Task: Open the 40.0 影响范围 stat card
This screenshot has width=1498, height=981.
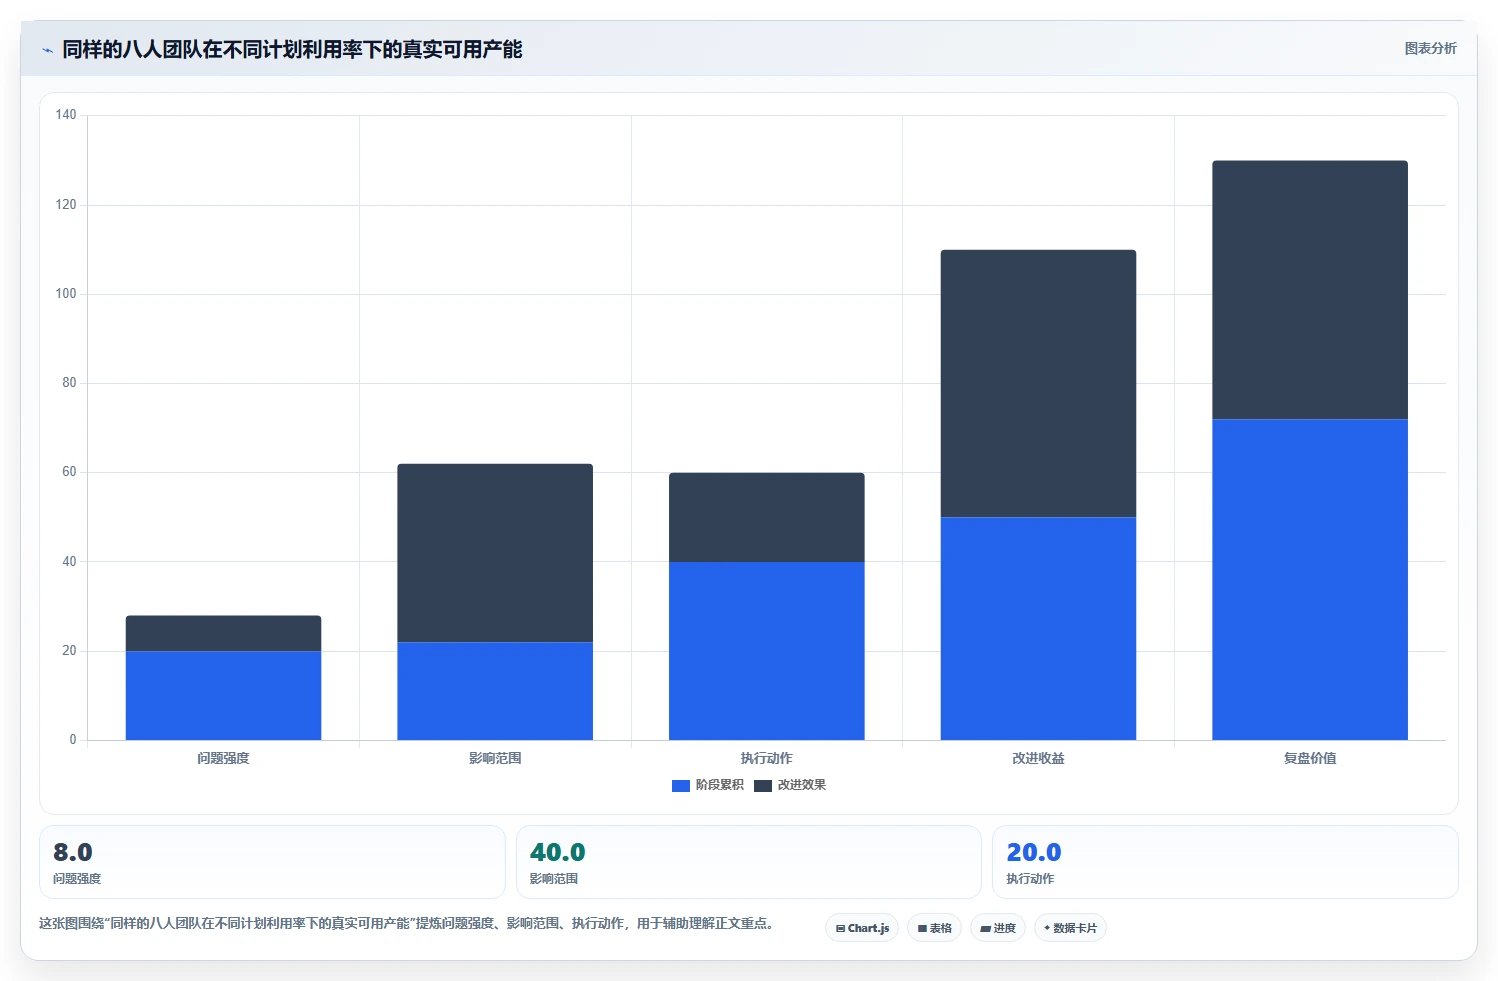Action: point(749,862)
